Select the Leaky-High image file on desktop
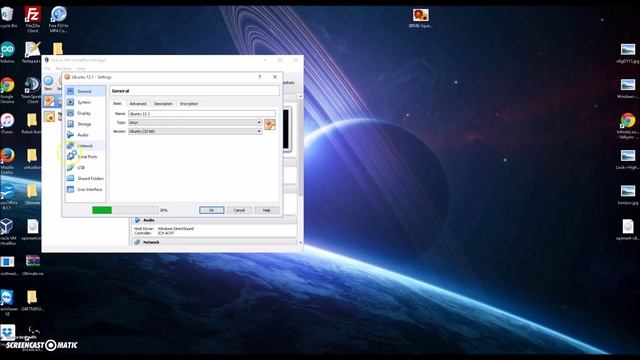 coord(627,160)
